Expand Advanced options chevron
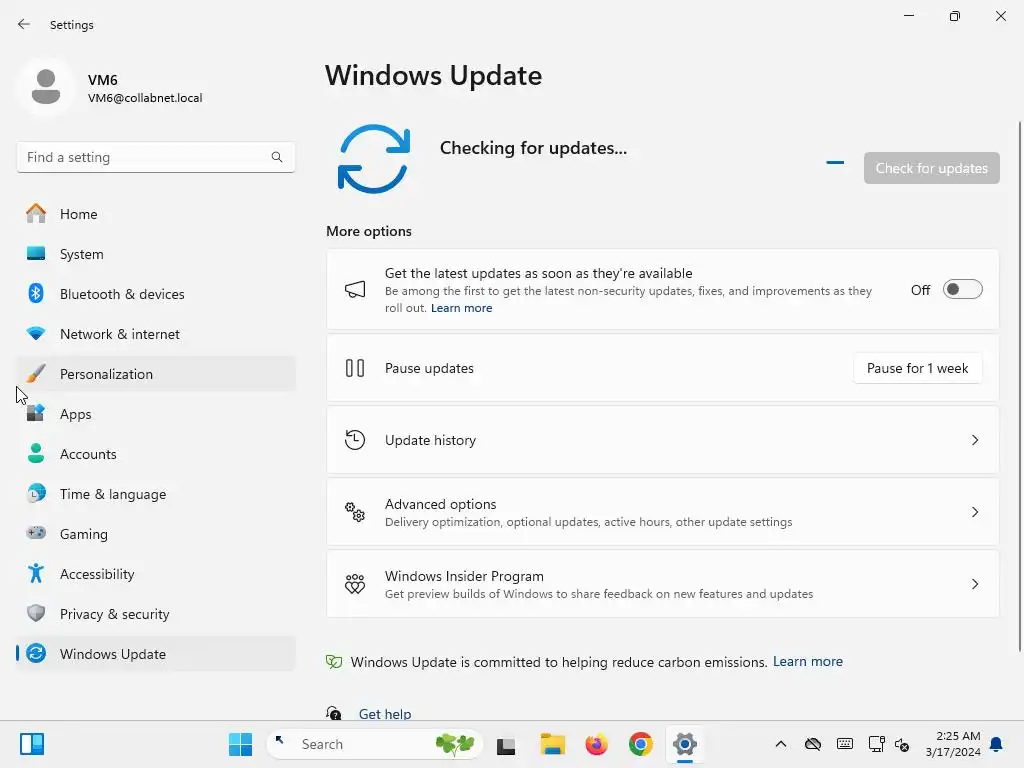 click(x=974, y=512)
